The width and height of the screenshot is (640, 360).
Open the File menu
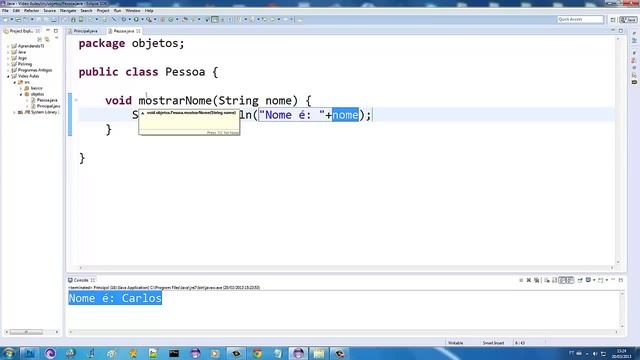[5, 11]
